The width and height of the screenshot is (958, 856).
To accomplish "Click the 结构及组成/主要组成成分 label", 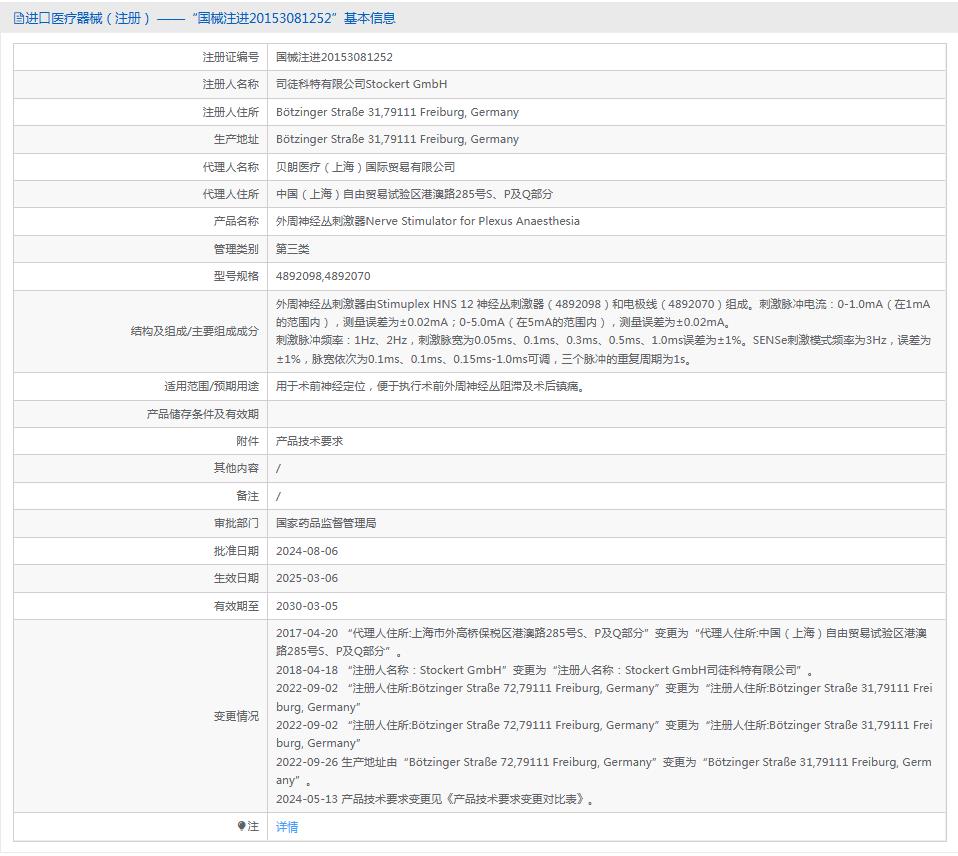I will click(x=194, y=331).
